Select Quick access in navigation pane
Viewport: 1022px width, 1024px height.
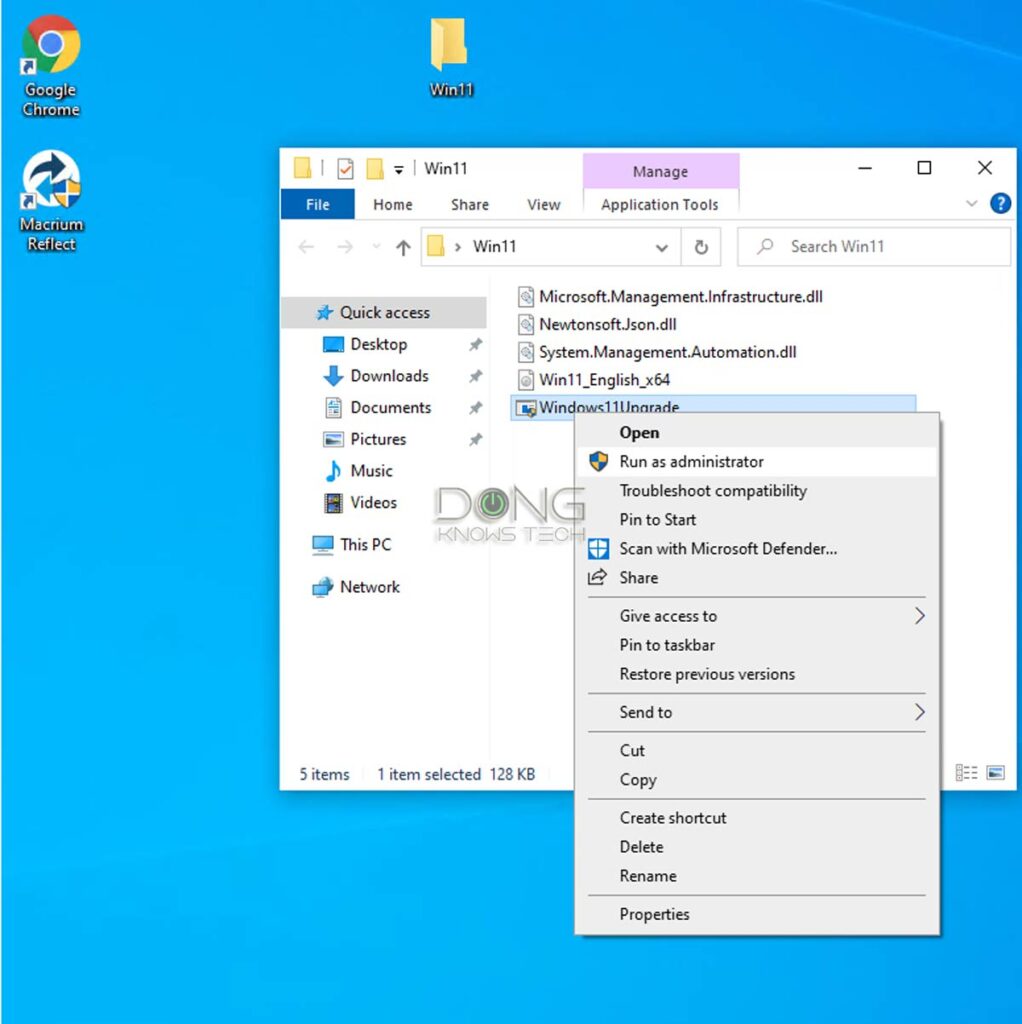[x=384, y=312]
